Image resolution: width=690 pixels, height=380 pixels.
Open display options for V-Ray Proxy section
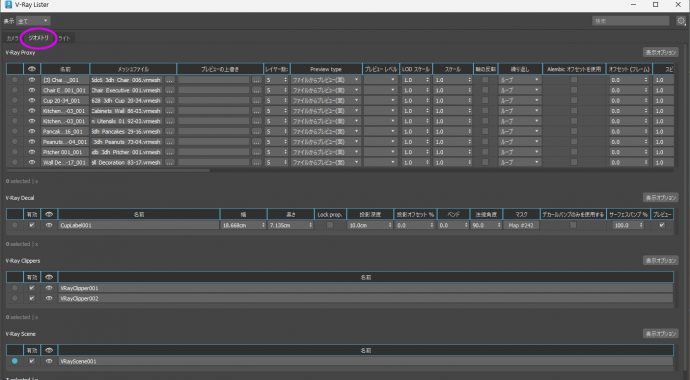(x=660, y=52)
